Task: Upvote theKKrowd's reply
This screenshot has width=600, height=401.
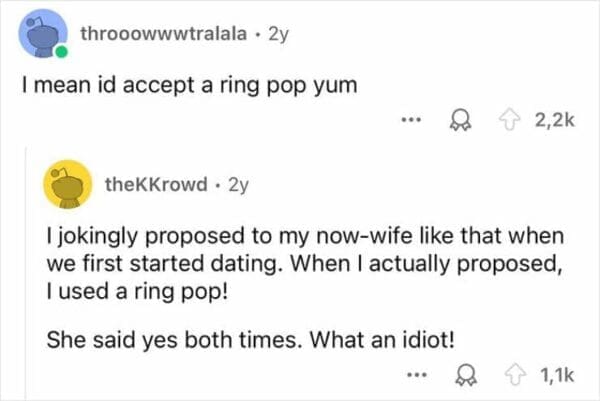Action: (515, 375)
